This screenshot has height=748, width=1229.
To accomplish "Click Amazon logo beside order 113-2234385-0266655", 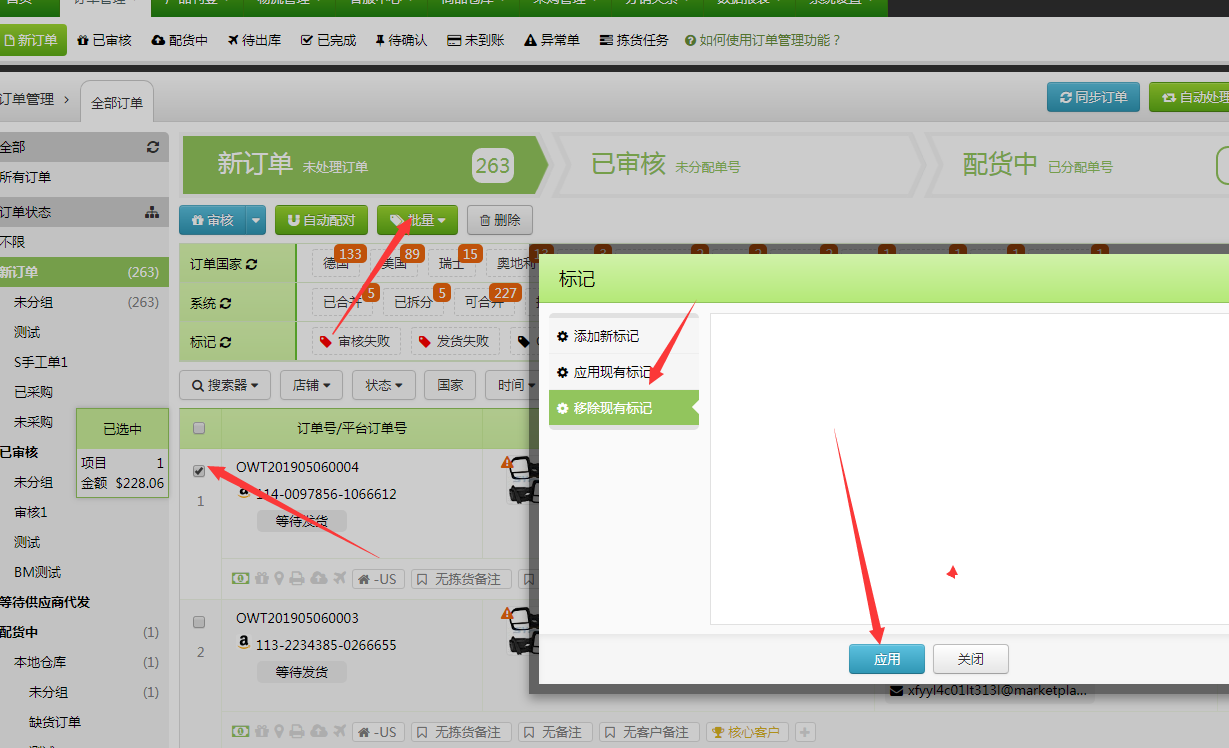I will coord(243,644).
